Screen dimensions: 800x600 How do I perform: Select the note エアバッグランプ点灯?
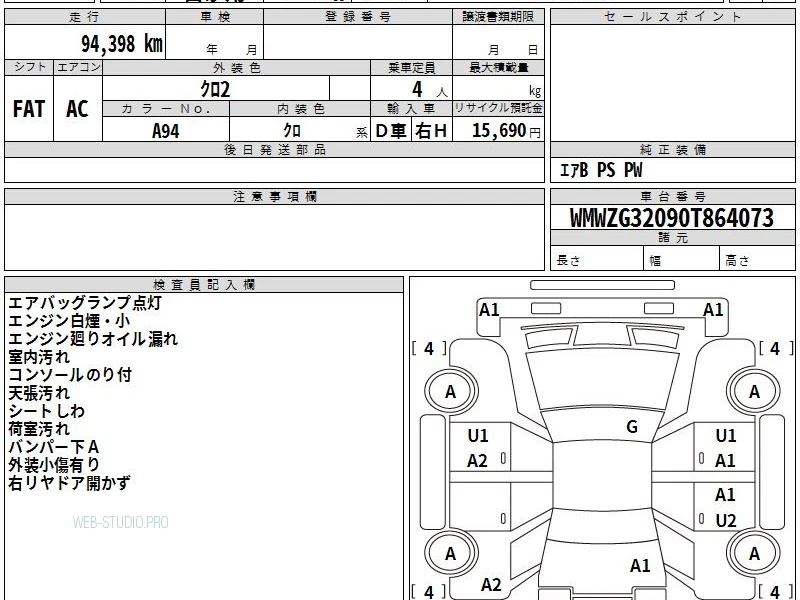(x=85, y=303)
